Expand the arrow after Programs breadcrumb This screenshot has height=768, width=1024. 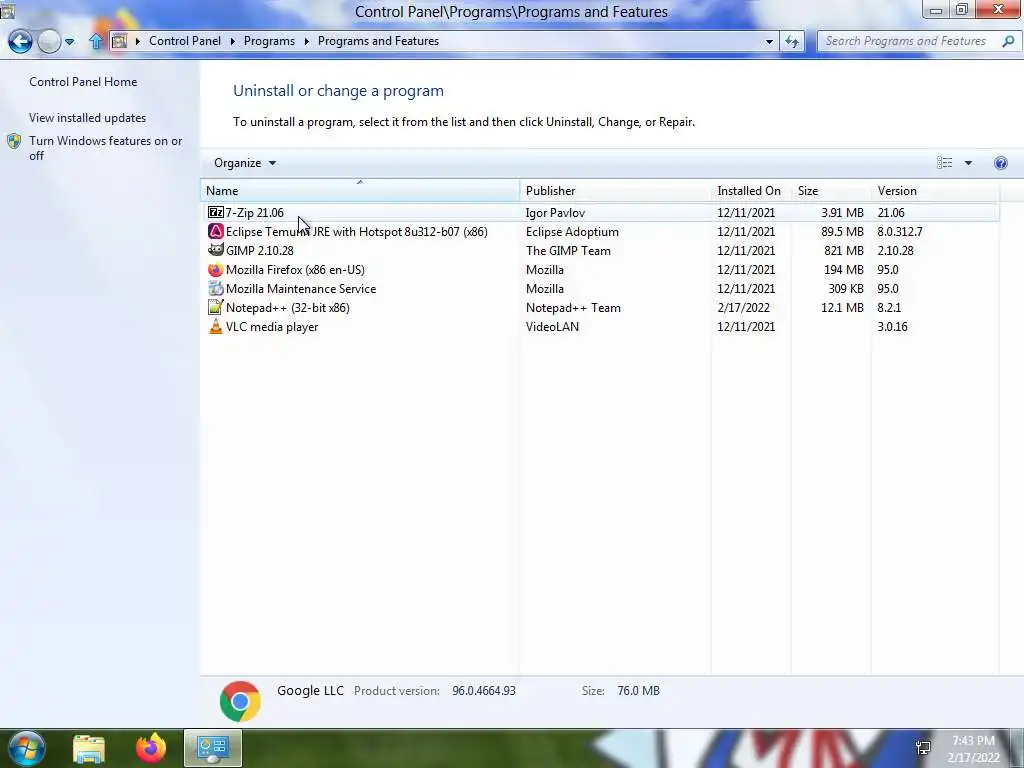(307, 41)
